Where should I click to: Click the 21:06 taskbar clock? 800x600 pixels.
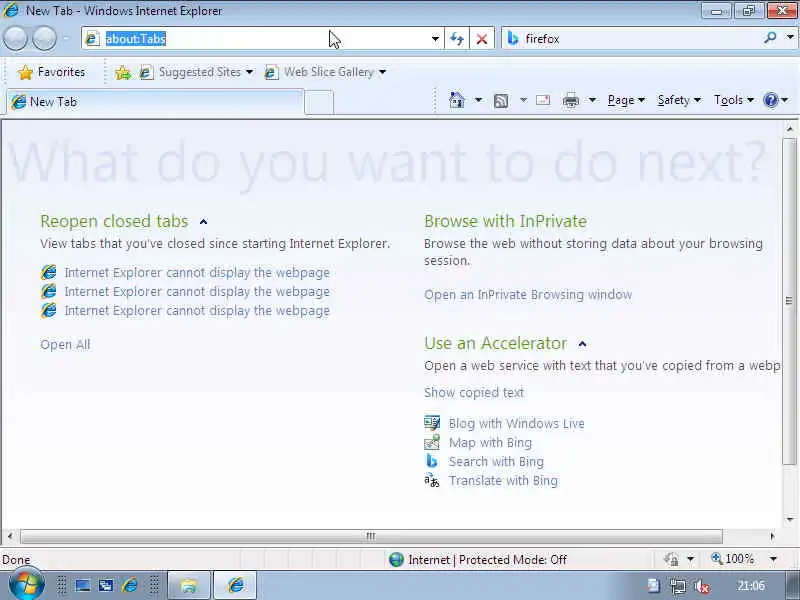tap(751, 585)
